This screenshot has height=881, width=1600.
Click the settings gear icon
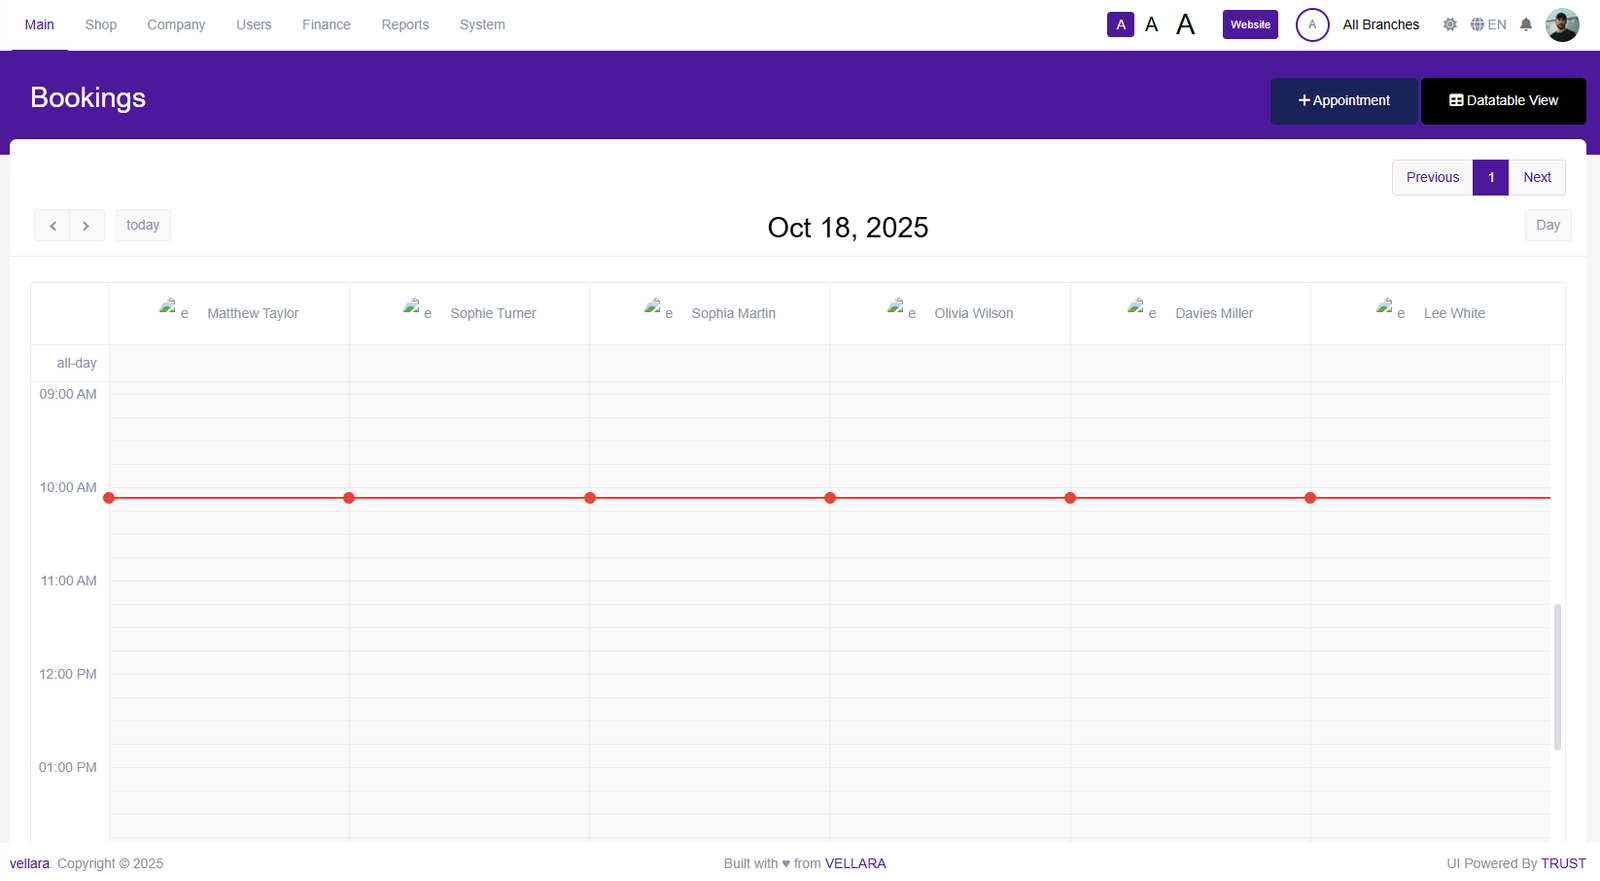1449,25
